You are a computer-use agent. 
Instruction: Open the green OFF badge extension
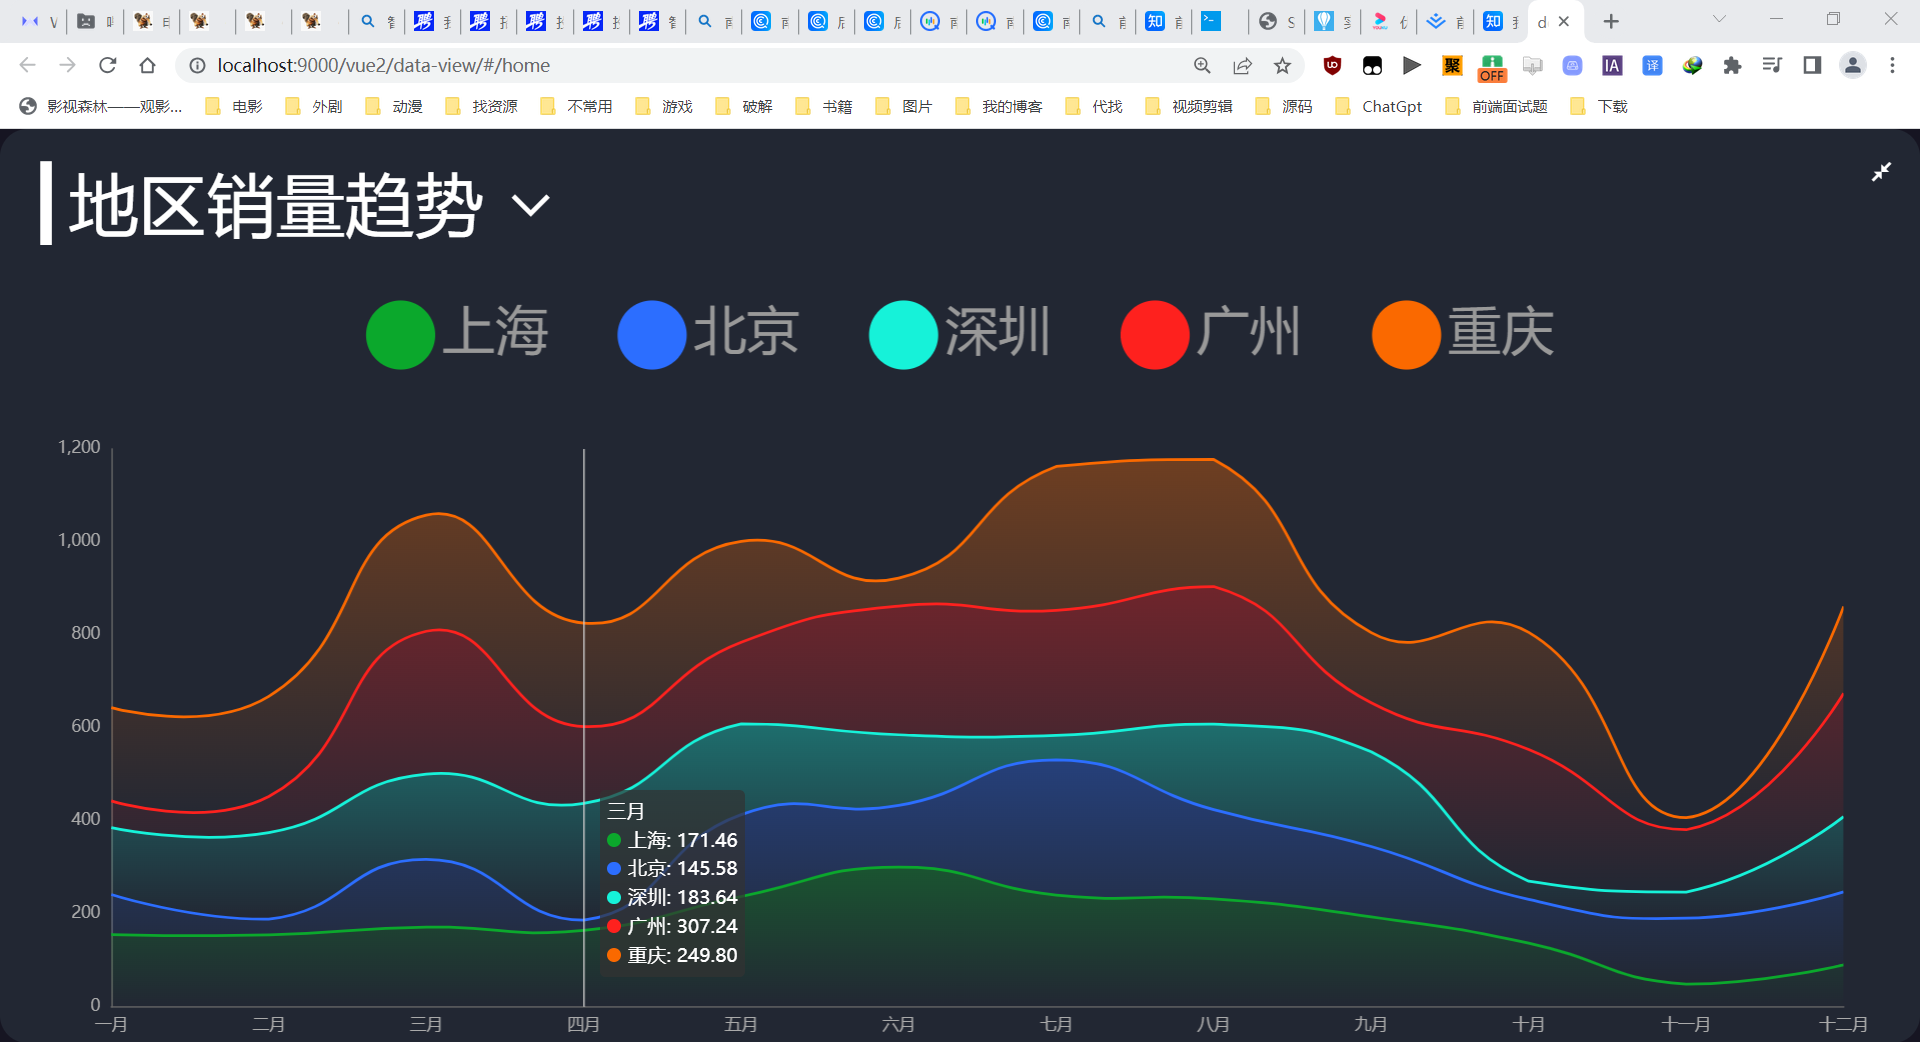coord(1492,67)
